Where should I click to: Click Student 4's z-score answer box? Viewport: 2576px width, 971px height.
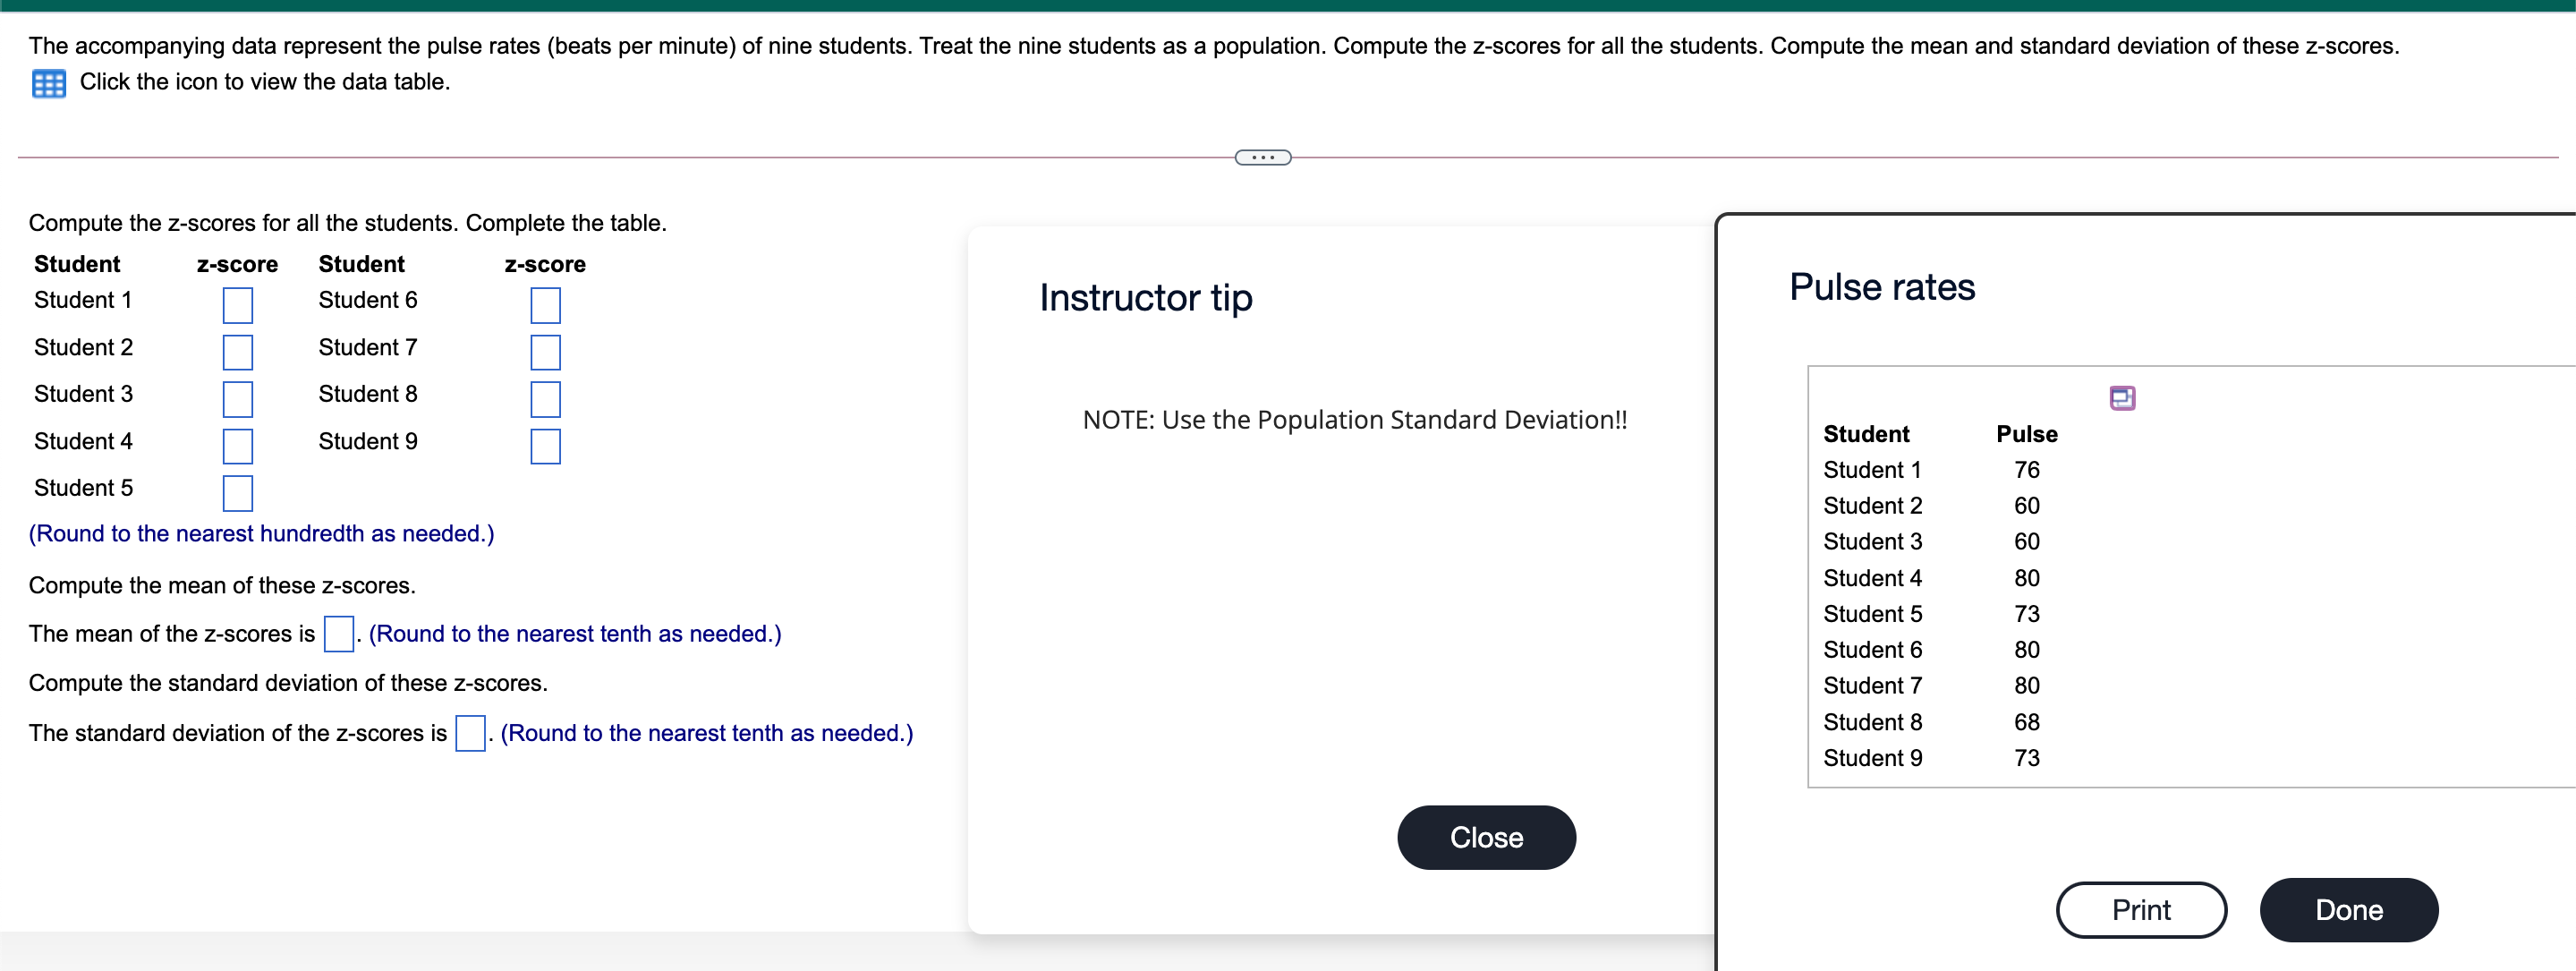(237, 446)
